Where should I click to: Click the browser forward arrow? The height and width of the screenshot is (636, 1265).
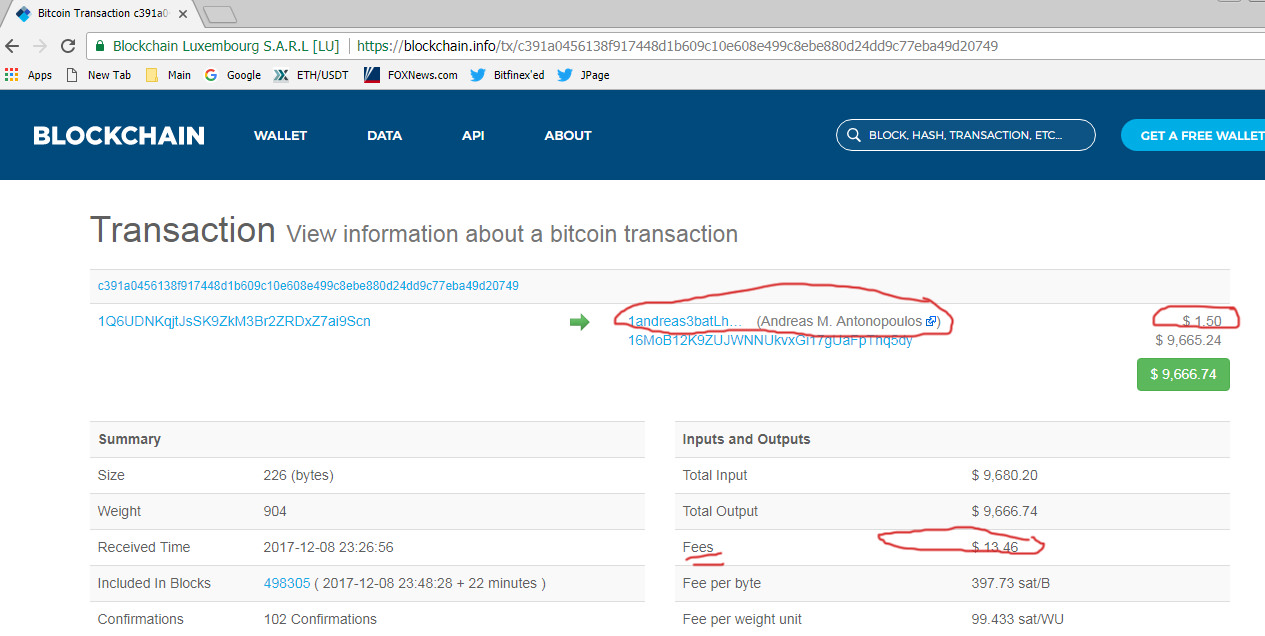coord(40,46)
